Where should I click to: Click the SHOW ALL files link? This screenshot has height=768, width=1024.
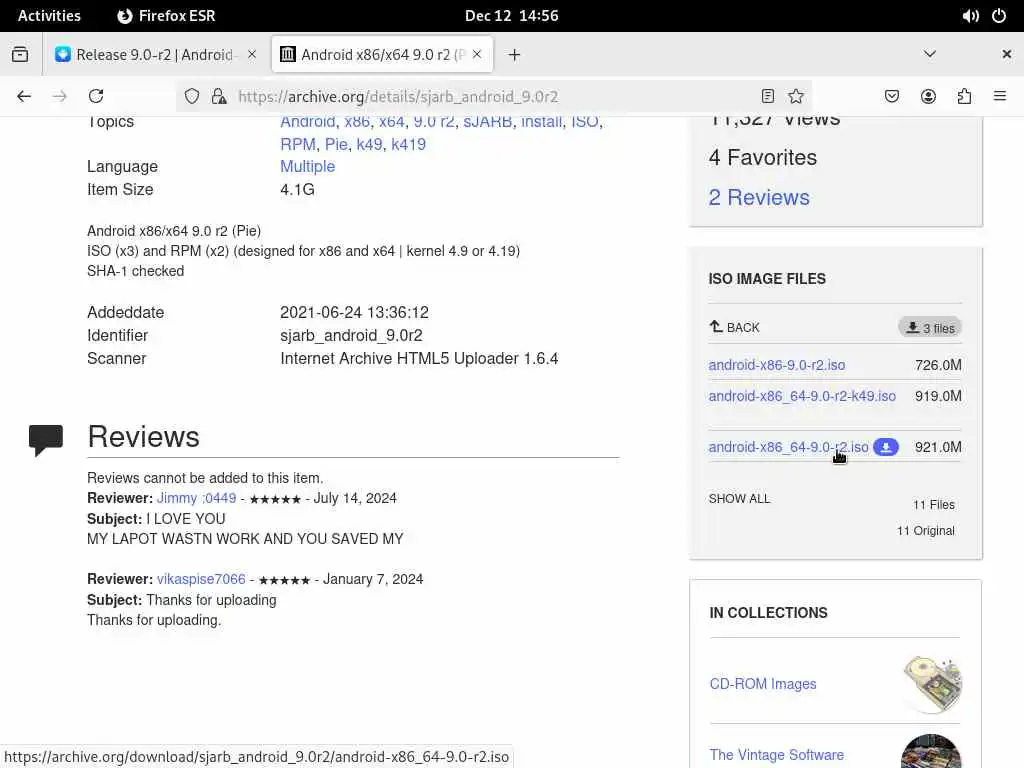739,499
